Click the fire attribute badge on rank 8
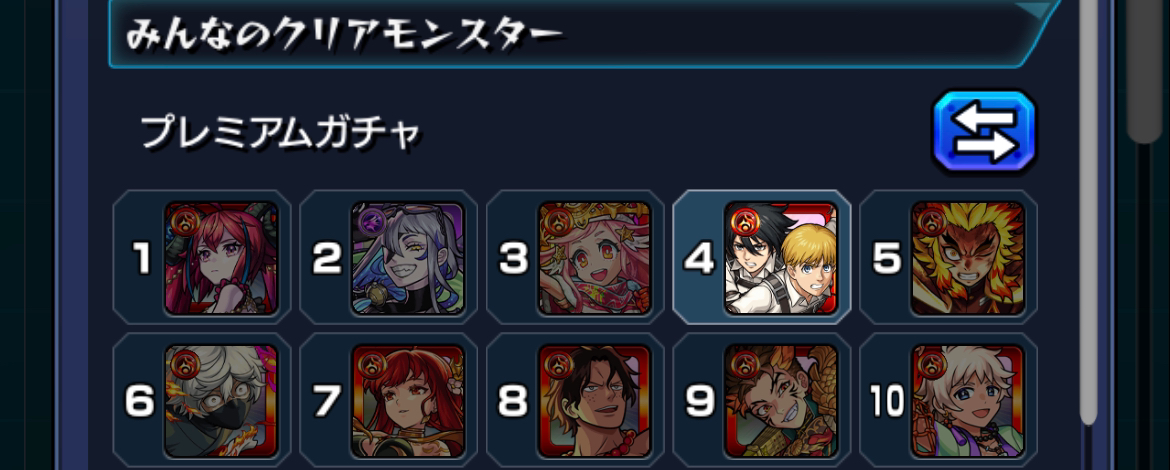Viewport: 1170px width, 470px height. coord(557,364)
